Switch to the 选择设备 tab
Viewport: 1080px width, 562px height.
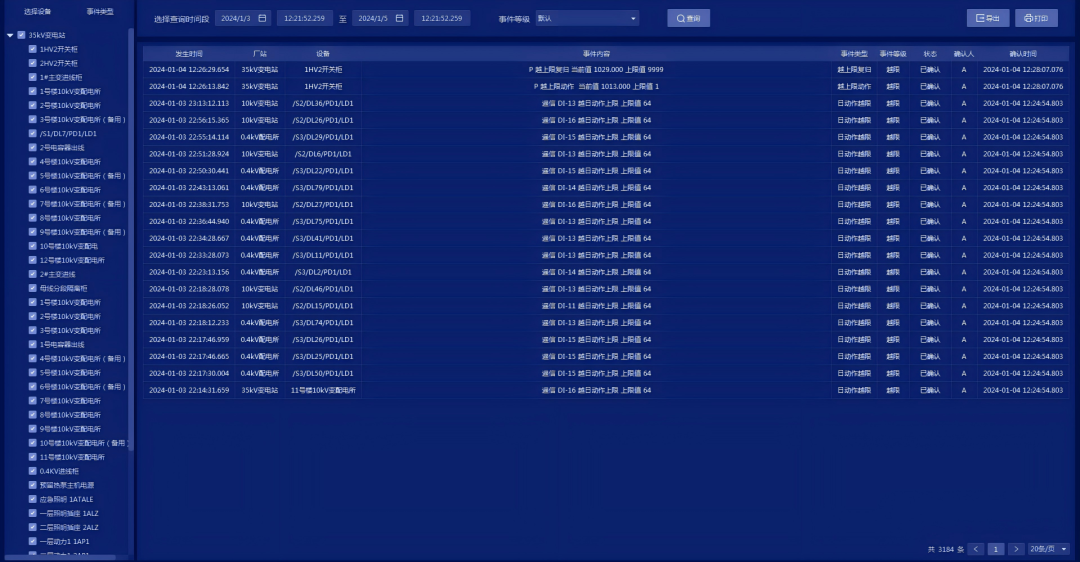37,12
